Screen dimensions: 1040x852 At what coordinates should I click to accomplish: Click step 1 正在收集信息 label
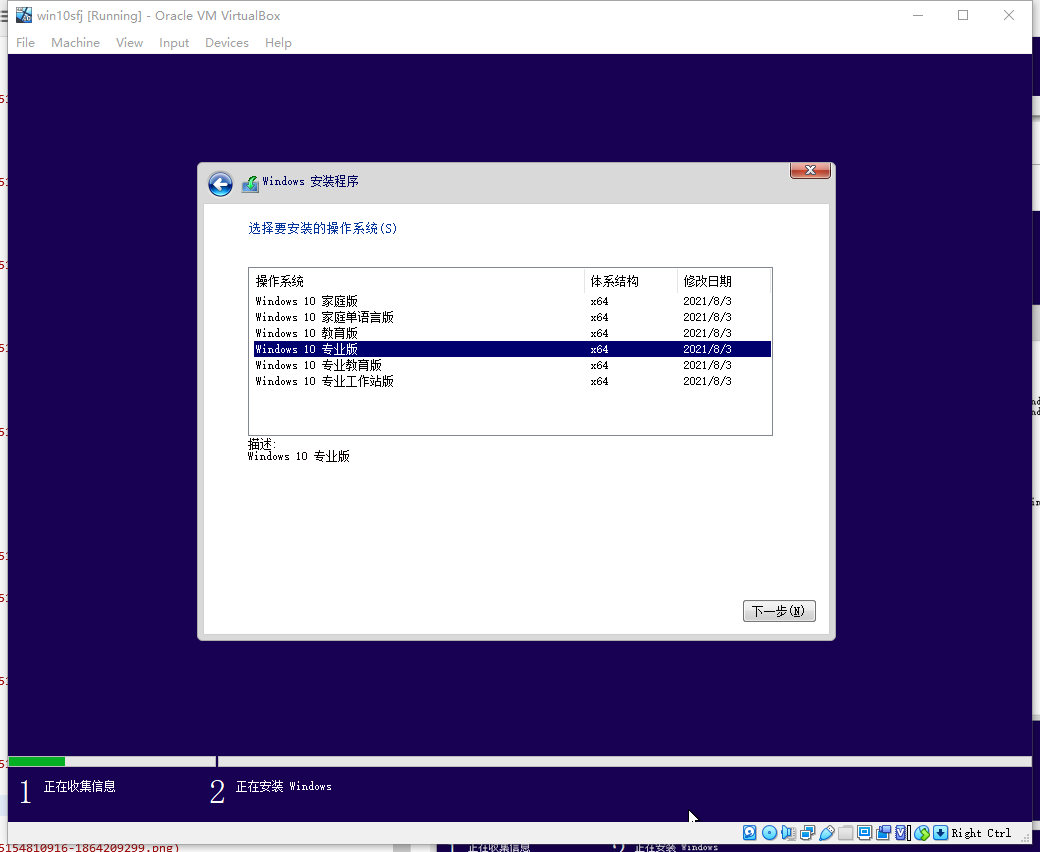[80, 786]
